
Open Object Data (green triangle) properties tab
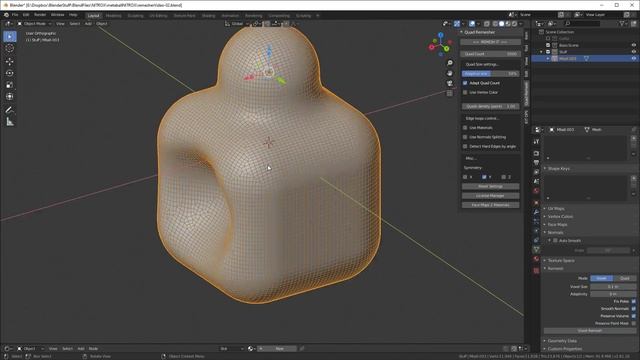pos(536,249)
